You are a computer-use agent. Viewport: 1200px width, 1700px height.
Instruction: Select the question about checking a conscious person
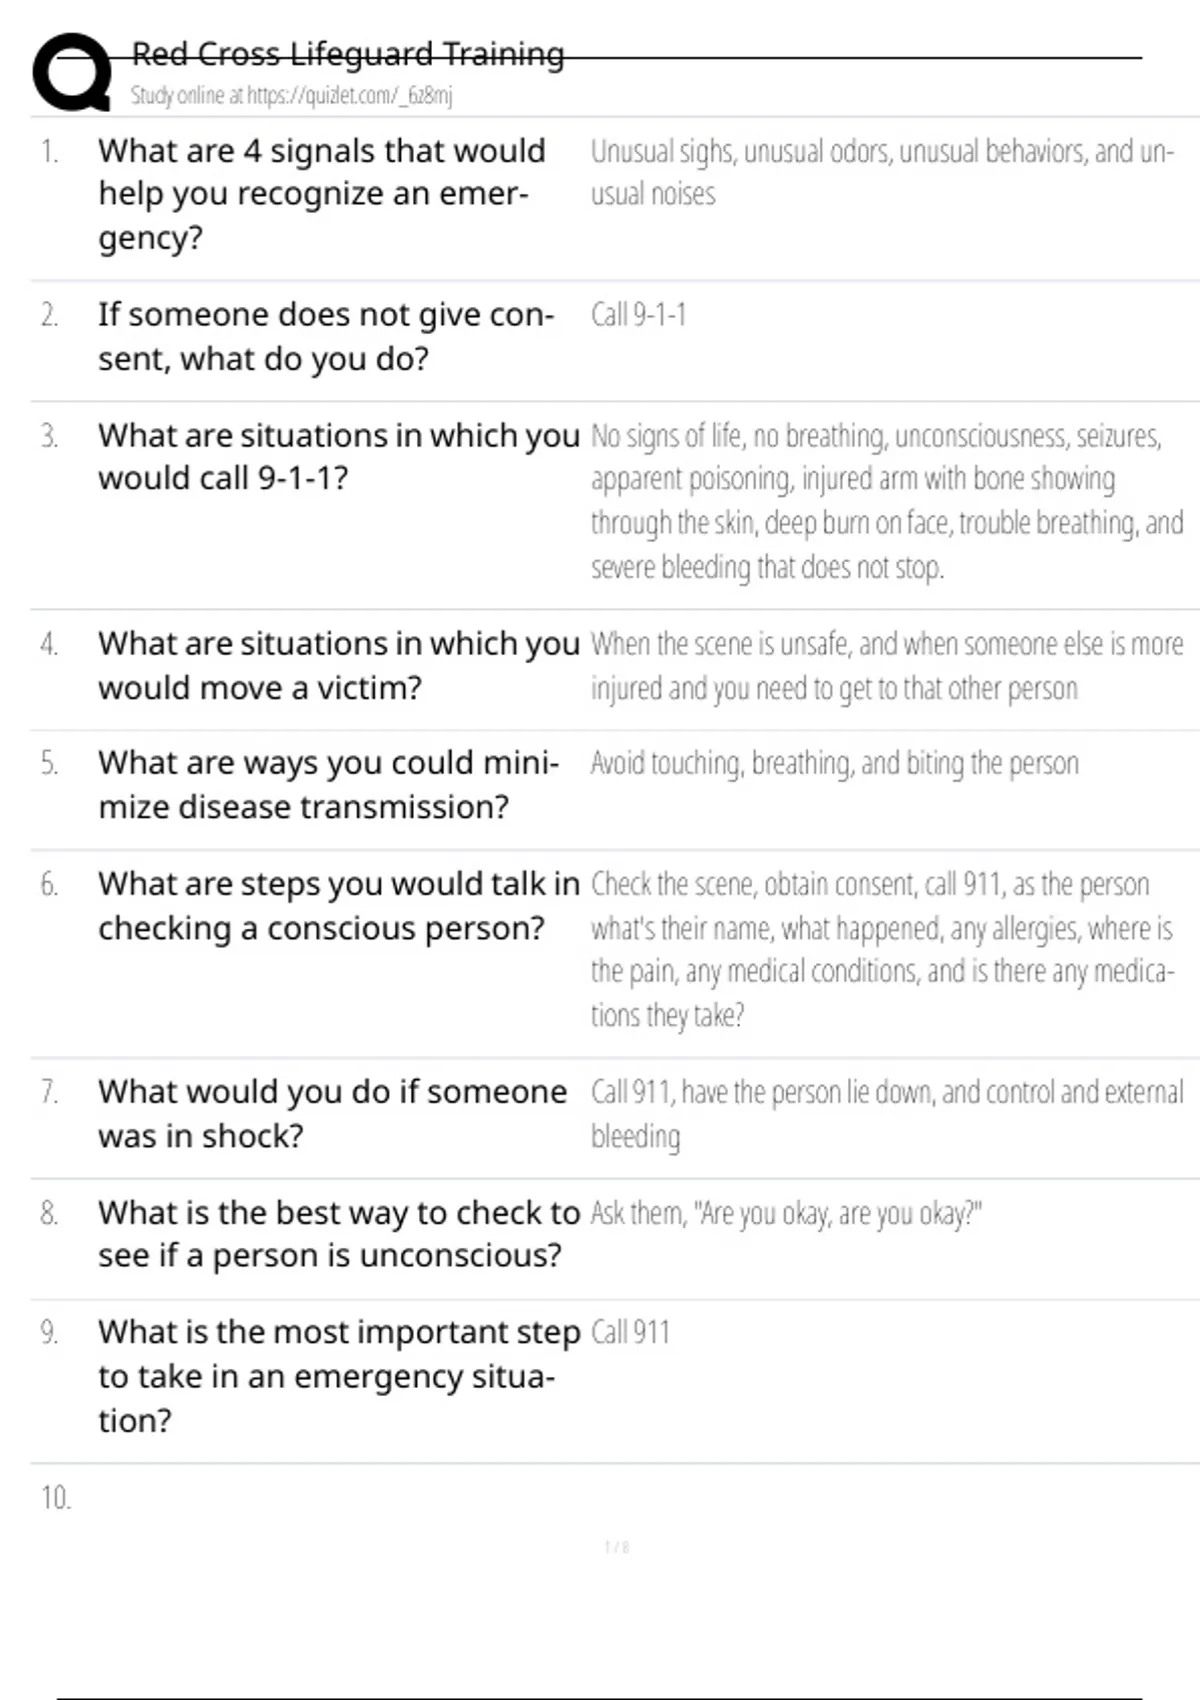338,906
